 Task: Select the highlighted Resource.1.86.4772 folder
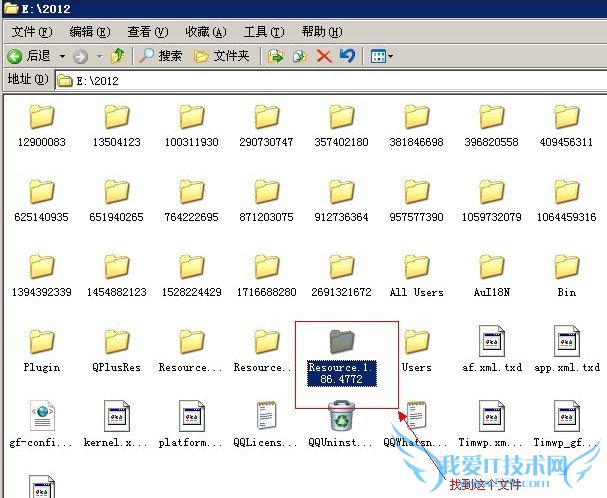(x=341, y=358)
